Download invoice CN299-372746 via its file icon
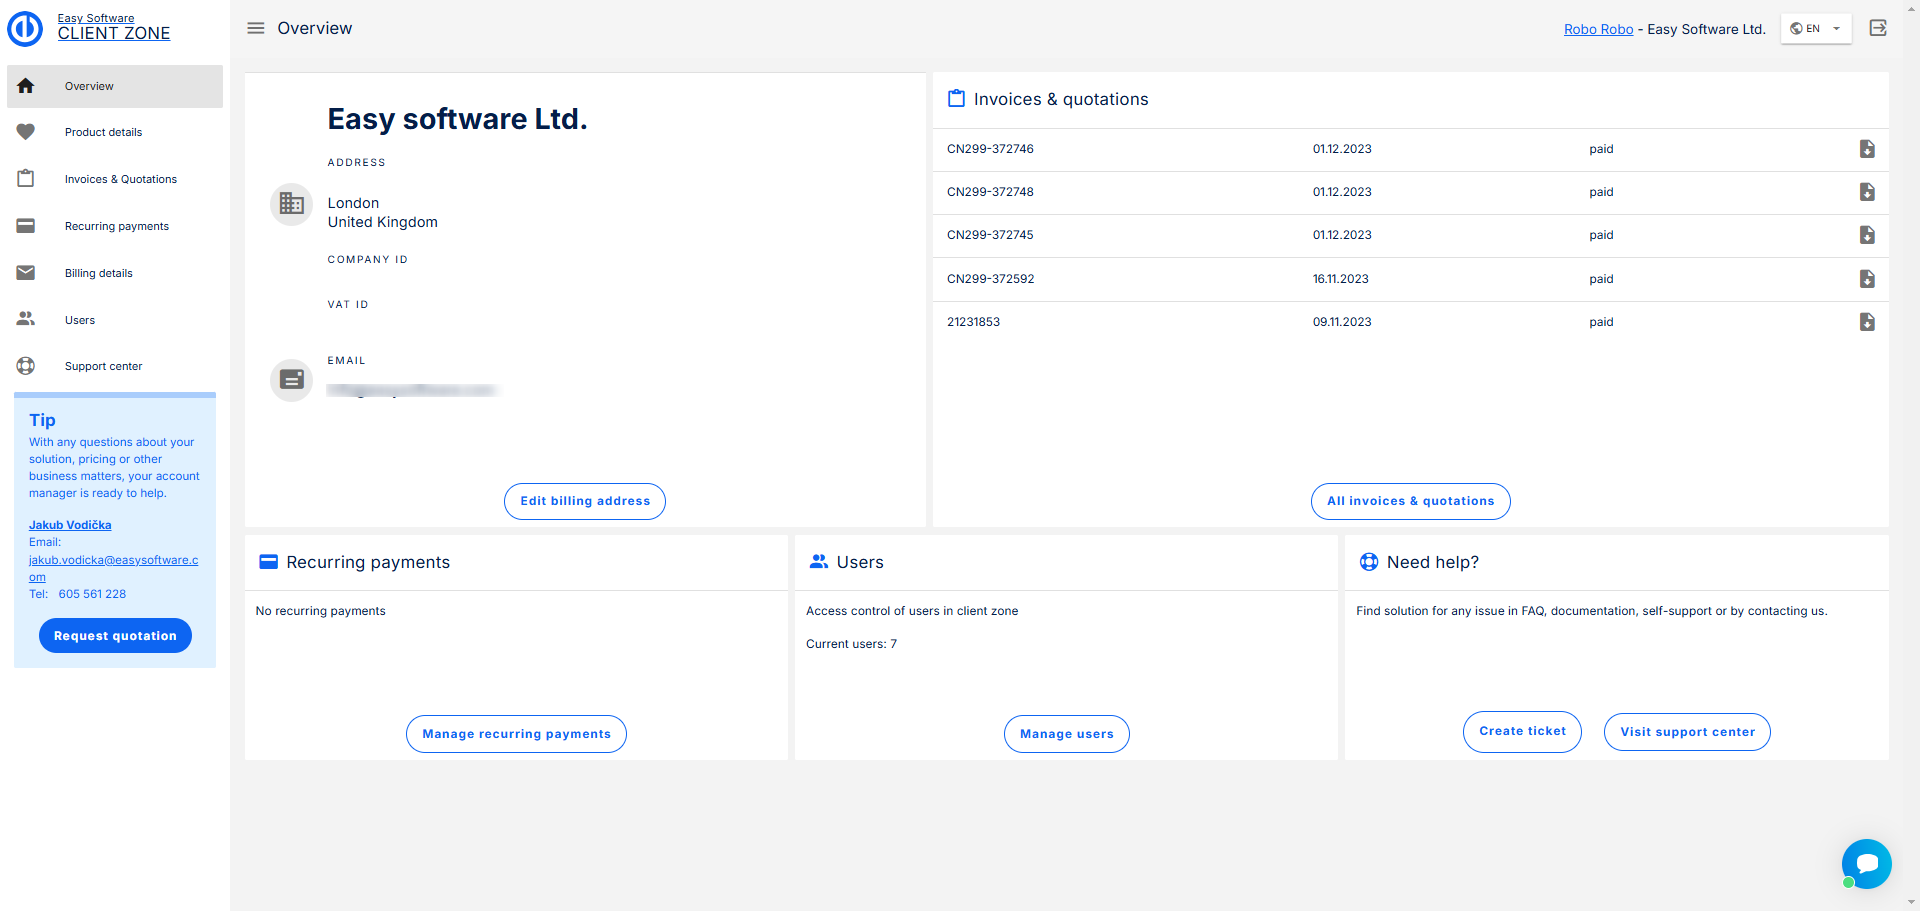 pos(1866,149)
